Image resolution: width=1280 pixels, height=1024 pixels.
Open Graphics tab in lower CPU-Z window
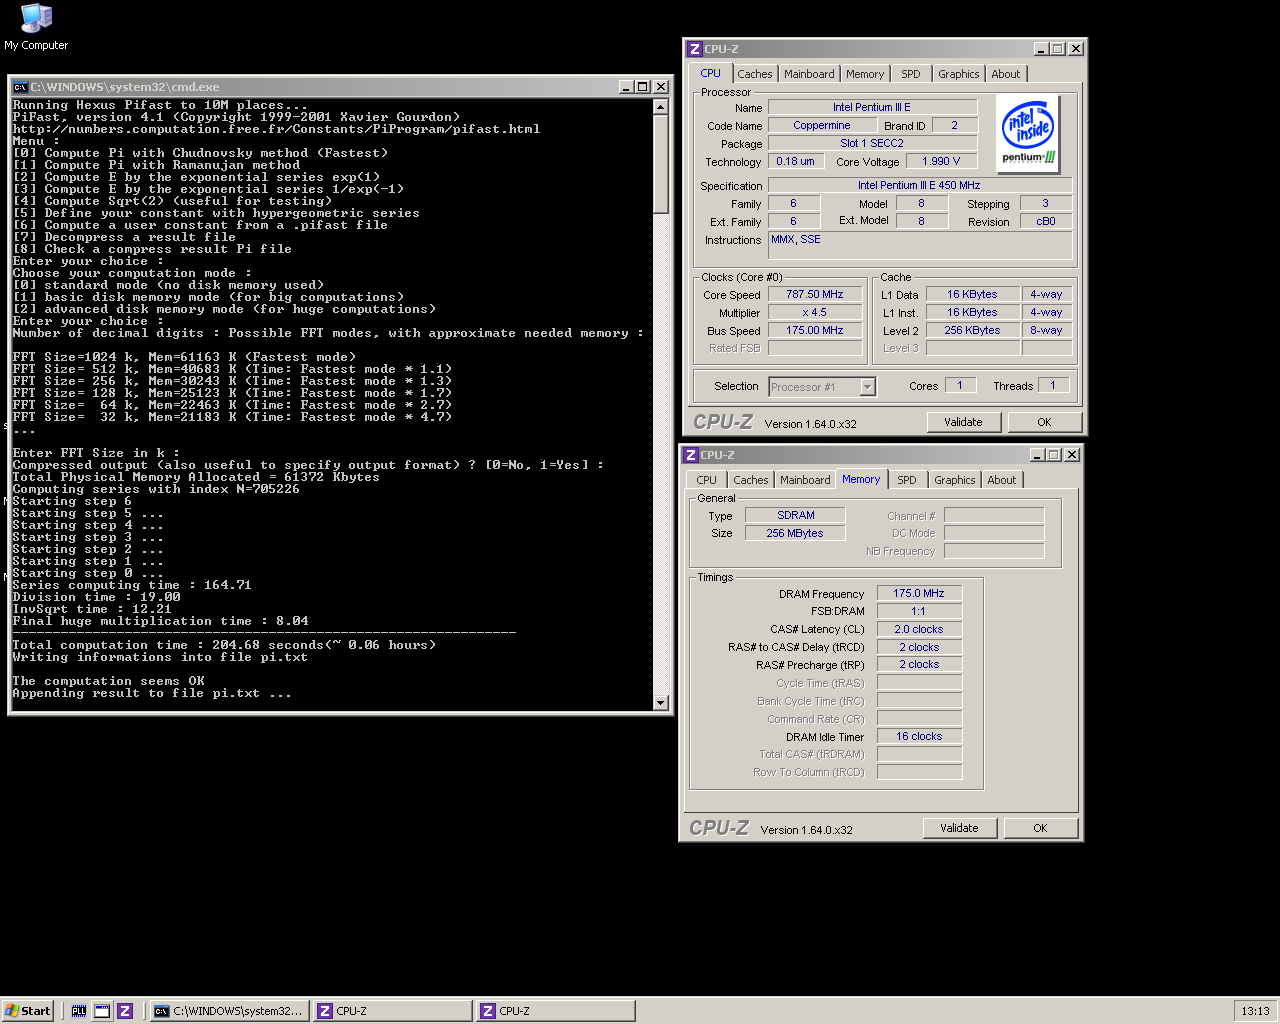point(955,480)
